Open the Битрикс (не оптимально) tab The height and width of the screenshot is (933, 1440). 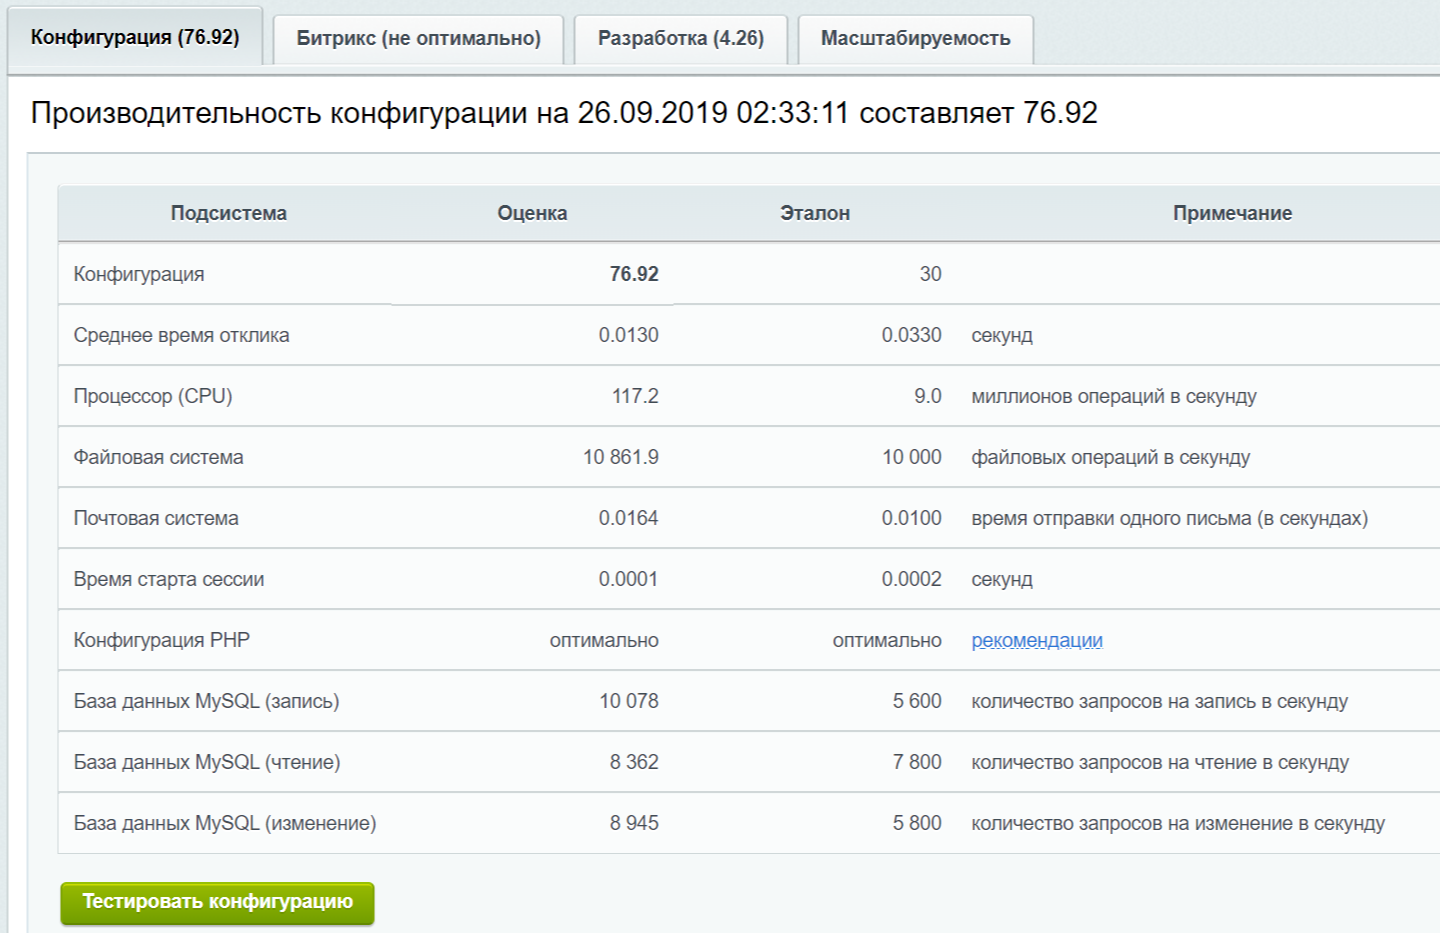pyautogui.click(x=418, y=39)
